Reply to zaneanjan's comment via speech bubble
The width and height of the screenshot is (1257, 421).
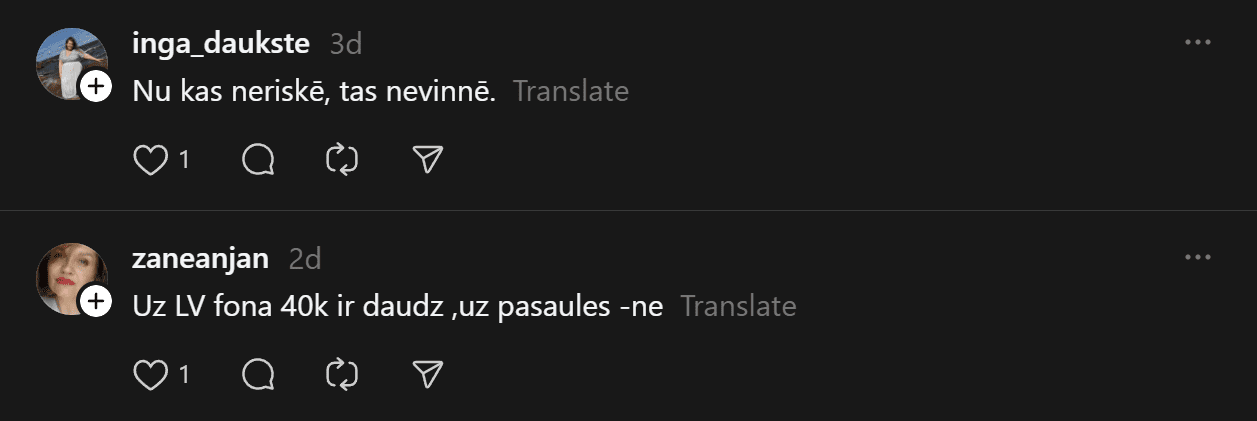click(x=258, y=375)
